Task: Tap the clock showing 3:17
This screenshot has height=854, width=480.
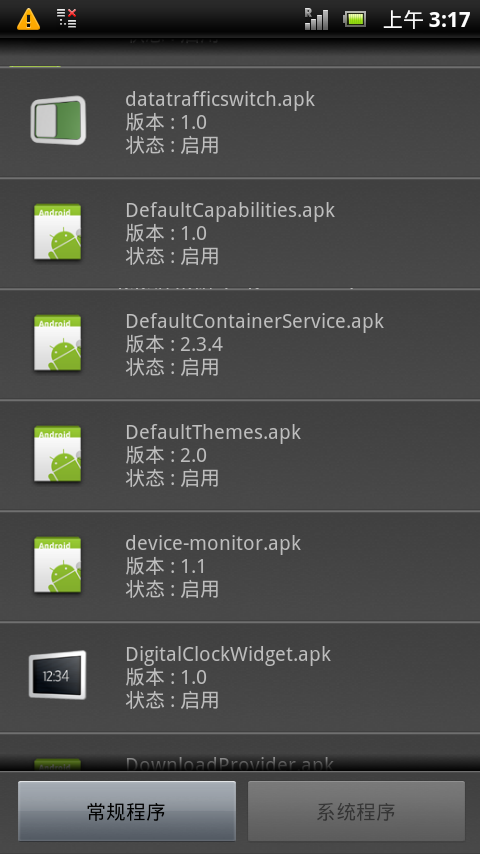Action: coord(449,20)
